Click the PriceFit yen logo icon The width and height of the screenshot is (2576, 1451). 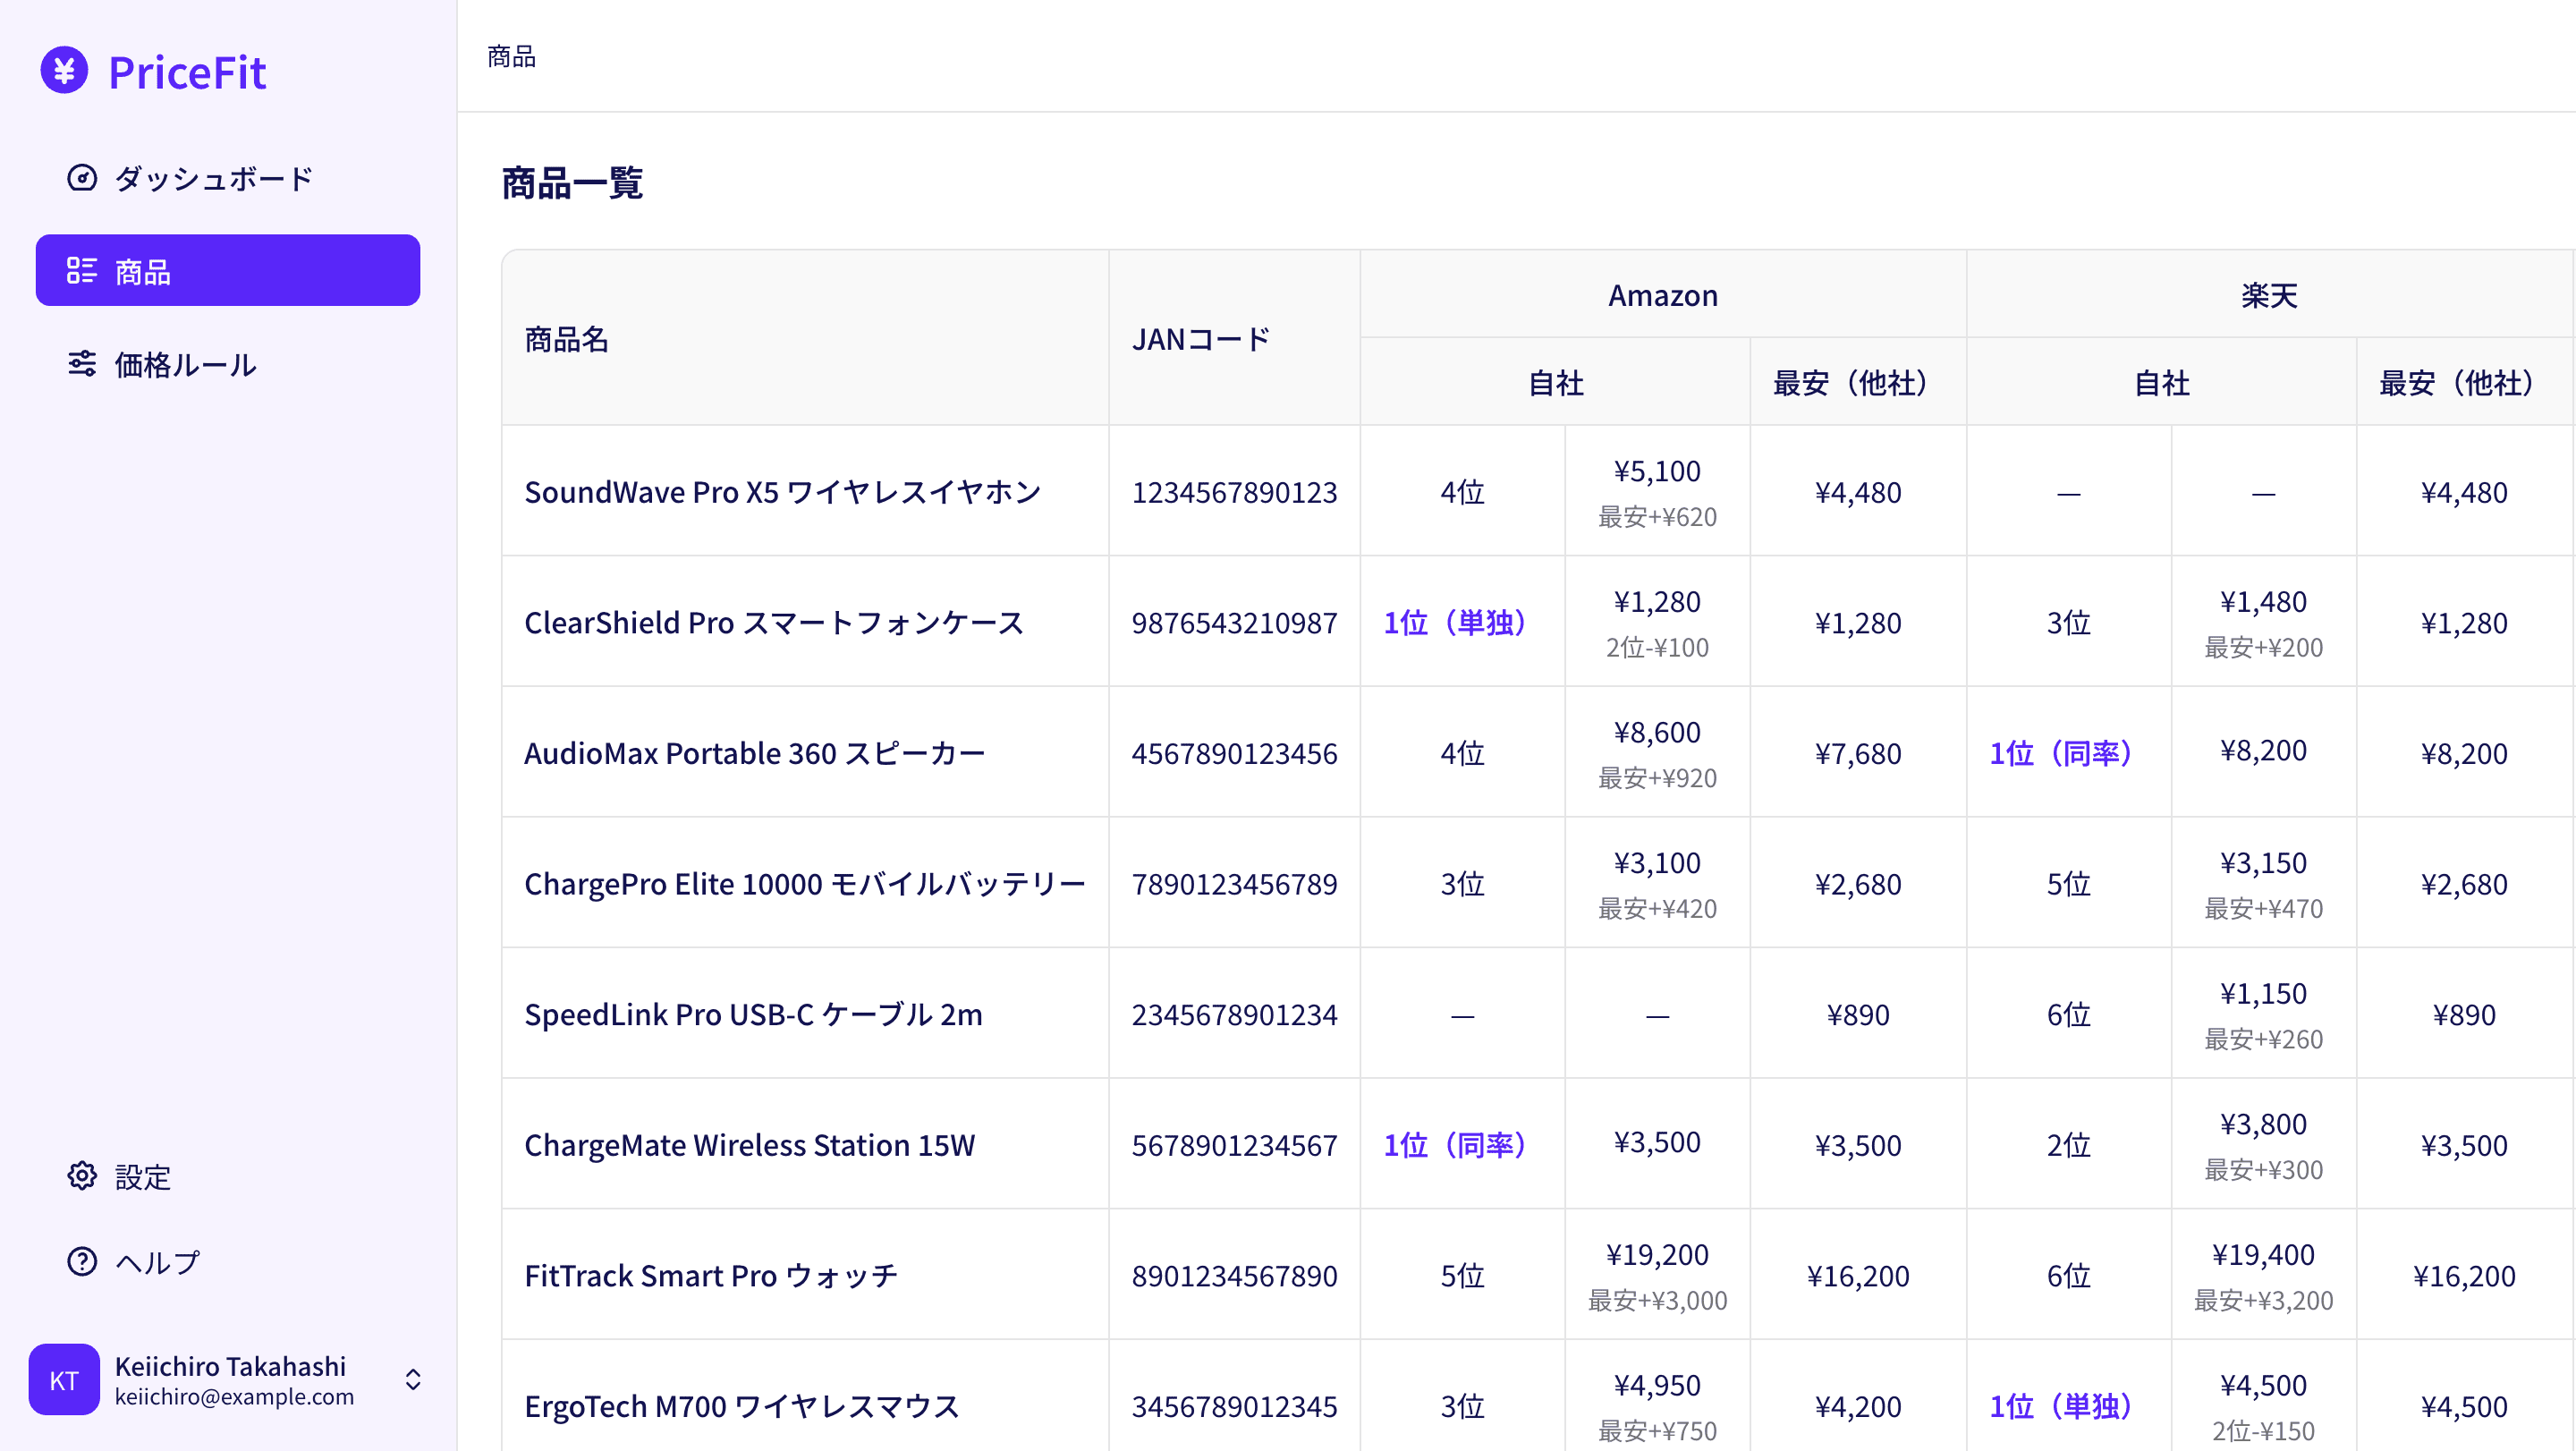click(x=64, y=71)
